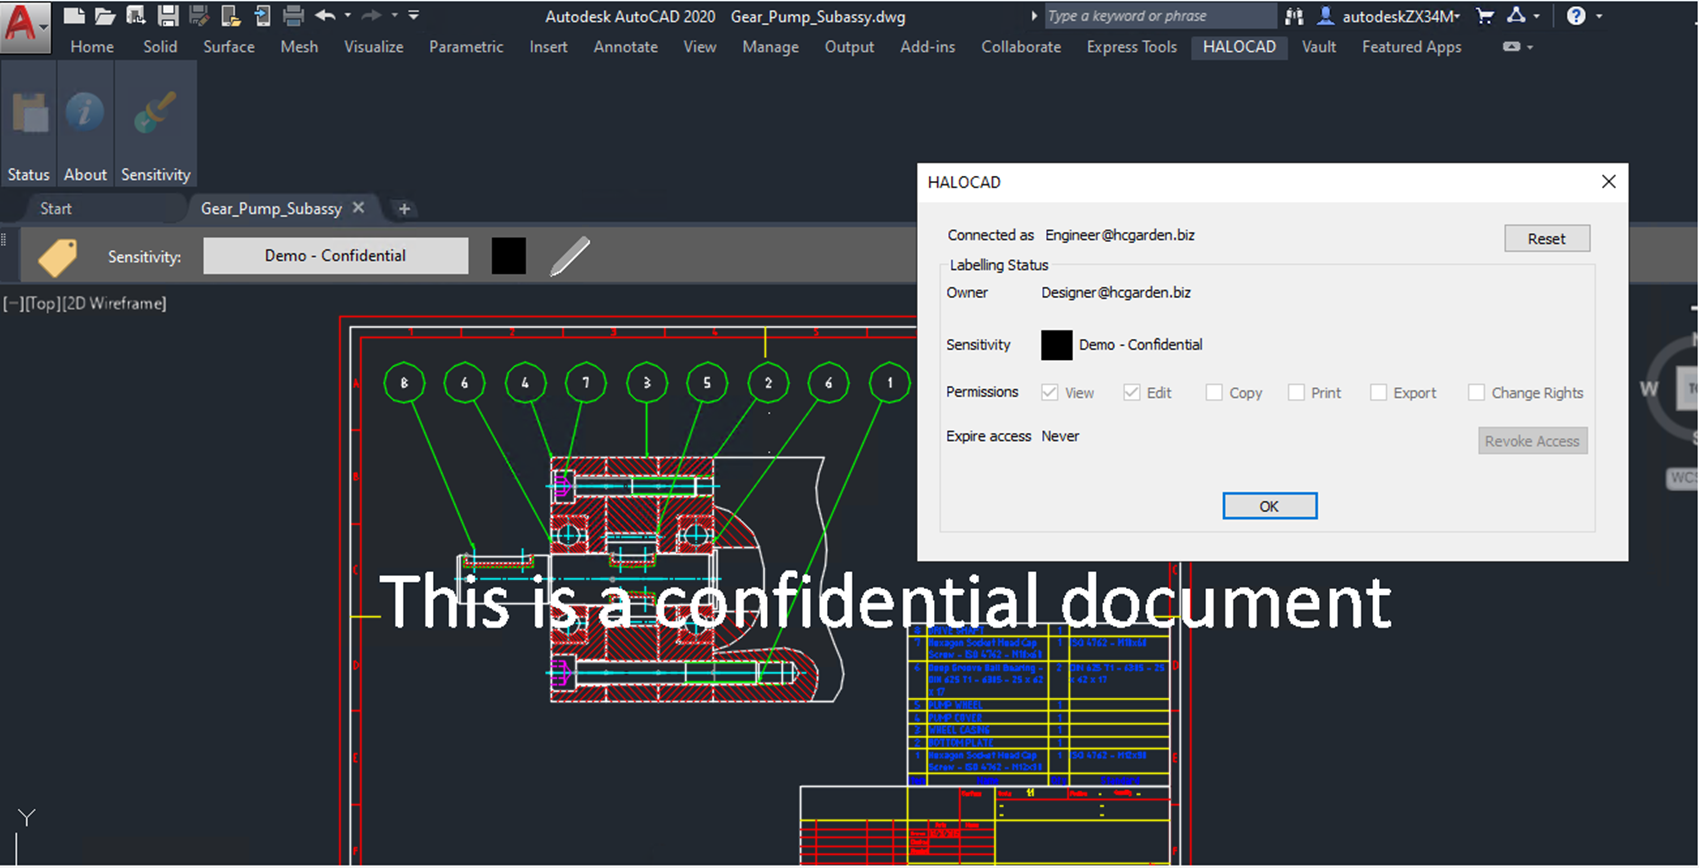The image size is (1699, 868).
Task: Click item balloon number 7
Action: 586,383
